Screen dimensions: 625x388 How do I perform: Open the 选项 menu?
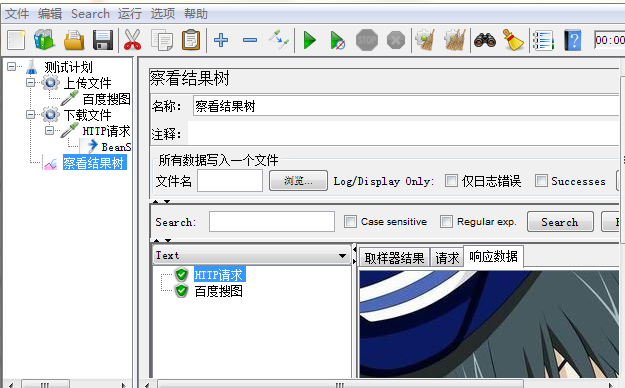(163, 14)
